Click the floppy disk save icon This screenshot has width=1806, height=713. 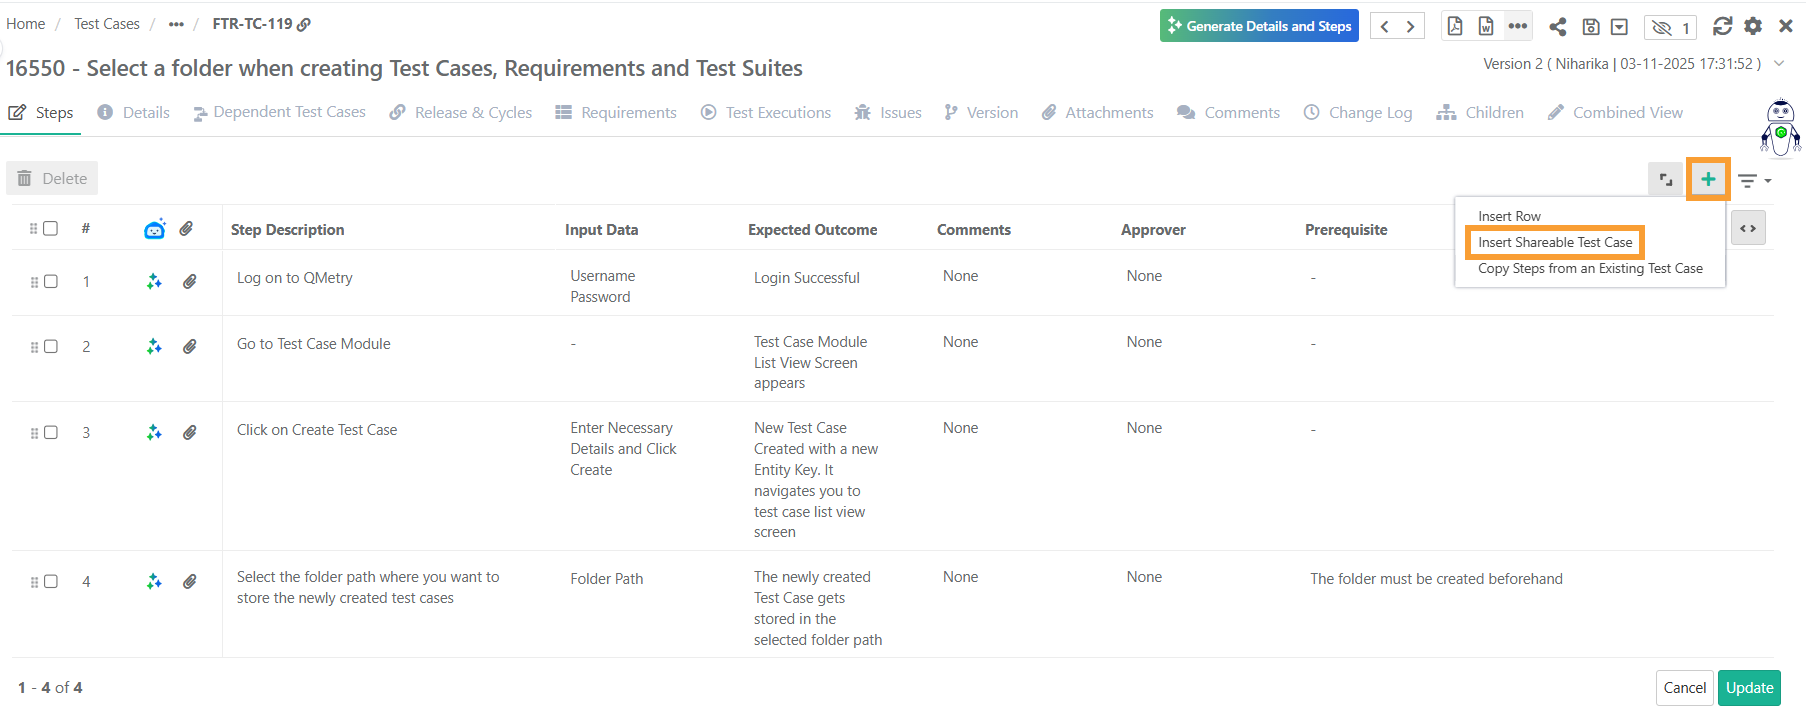(1590, 27)
